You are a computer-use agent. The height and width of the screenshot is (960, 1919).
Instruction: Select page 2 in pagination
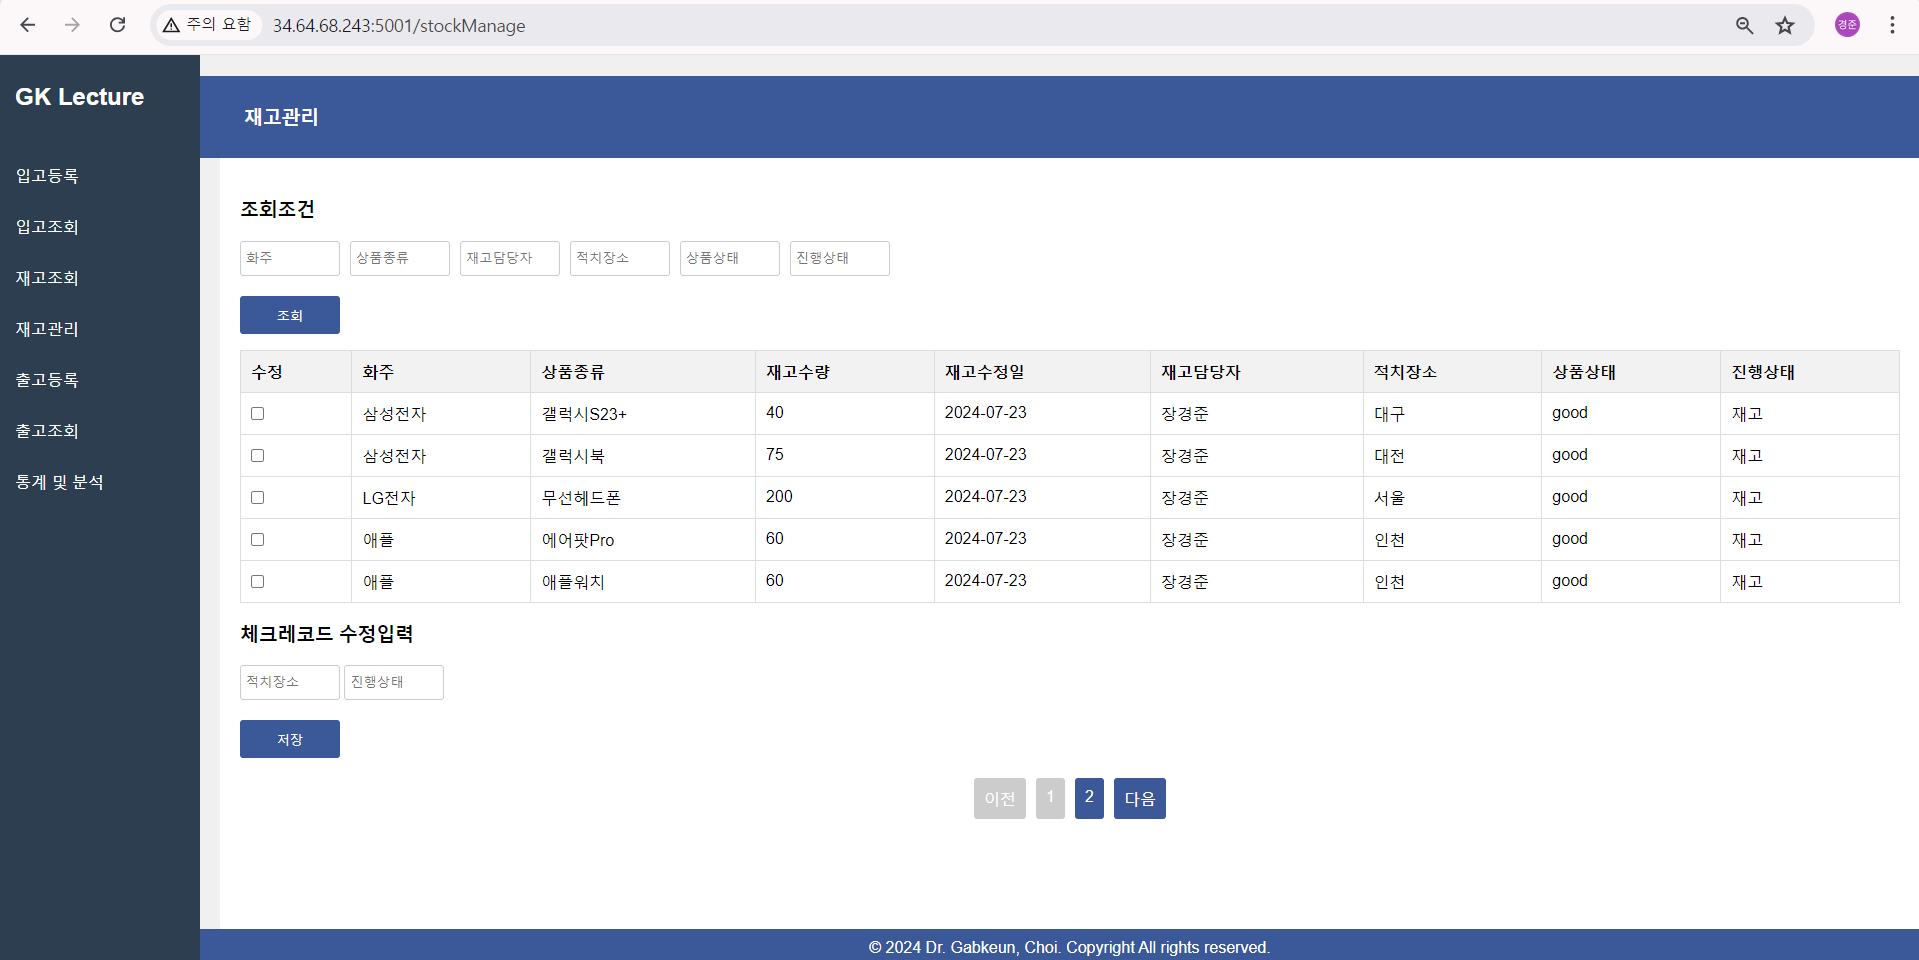tap(1089, 798)
